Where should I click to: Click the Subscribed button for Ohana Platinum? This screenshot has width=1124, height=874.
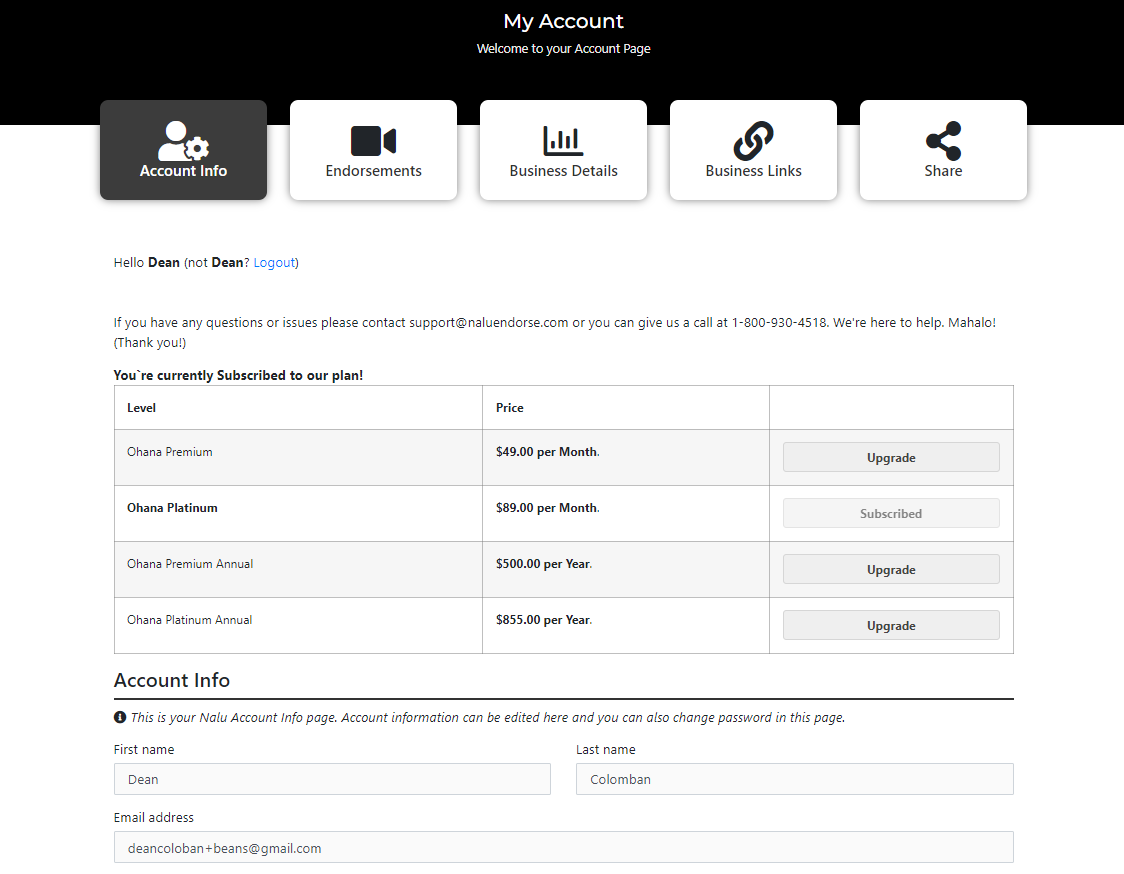click(x=891, y=513)
